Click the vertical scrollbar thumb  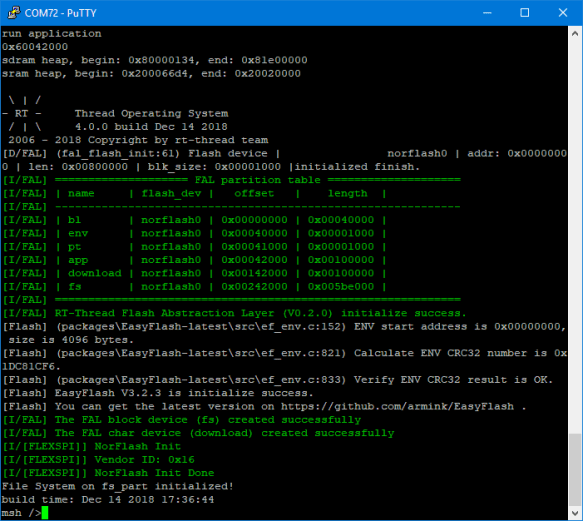click(x=575, y=470)
